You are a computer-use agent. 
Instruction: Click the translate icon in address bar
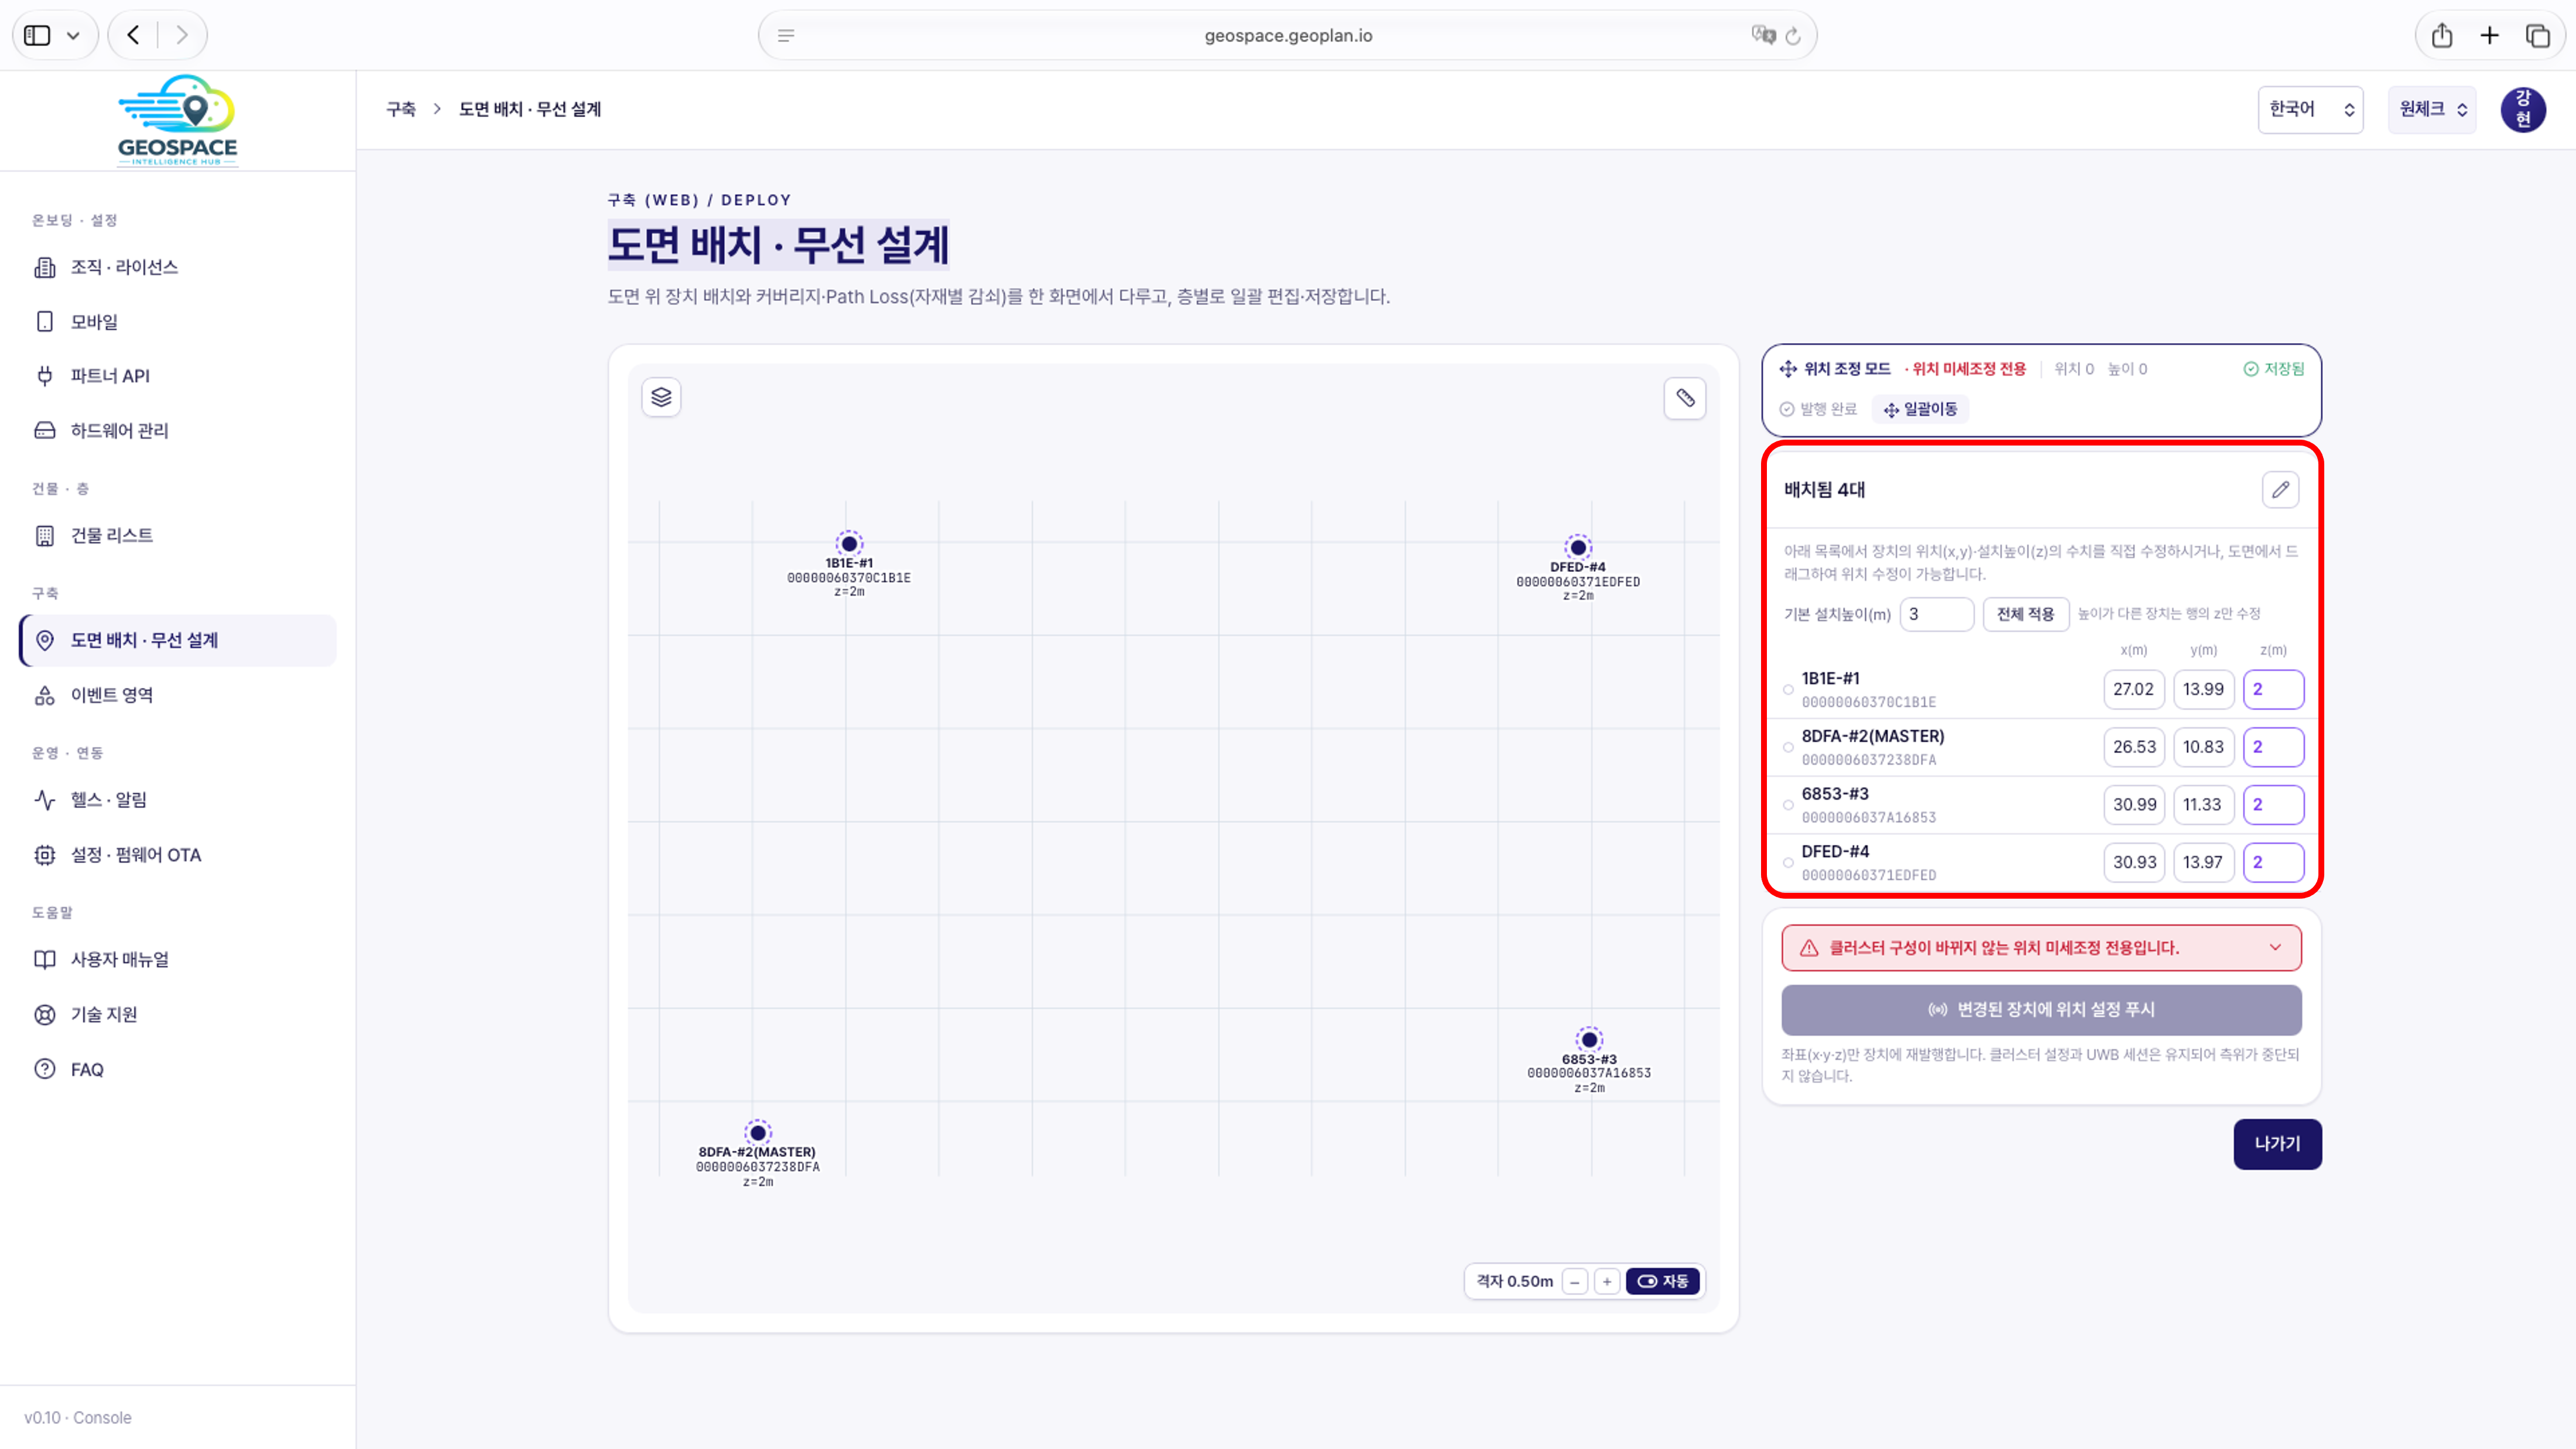1763,35
